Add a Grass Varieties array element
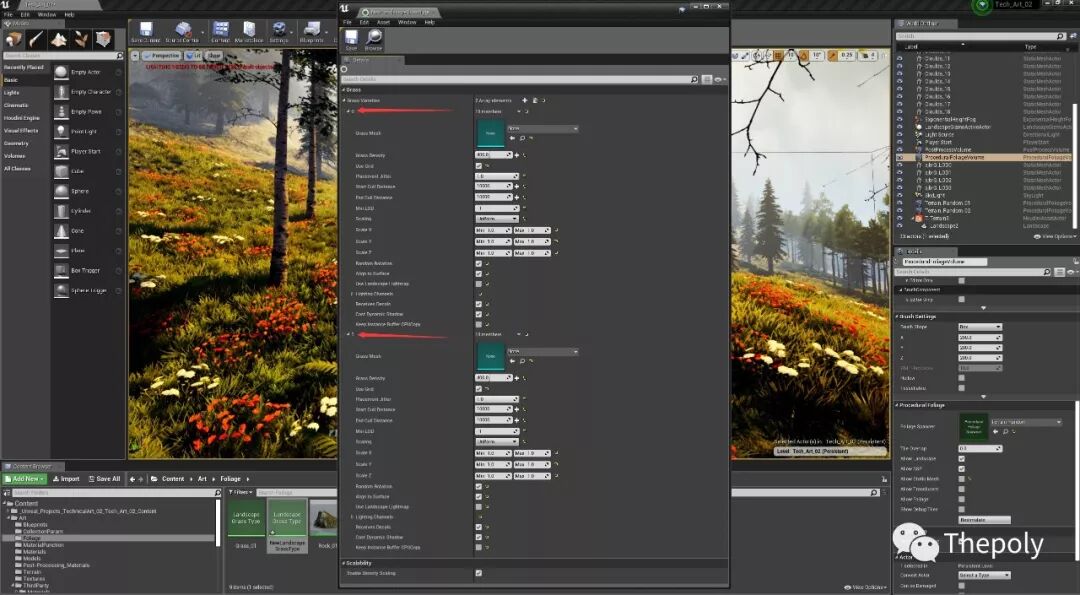 525,101
